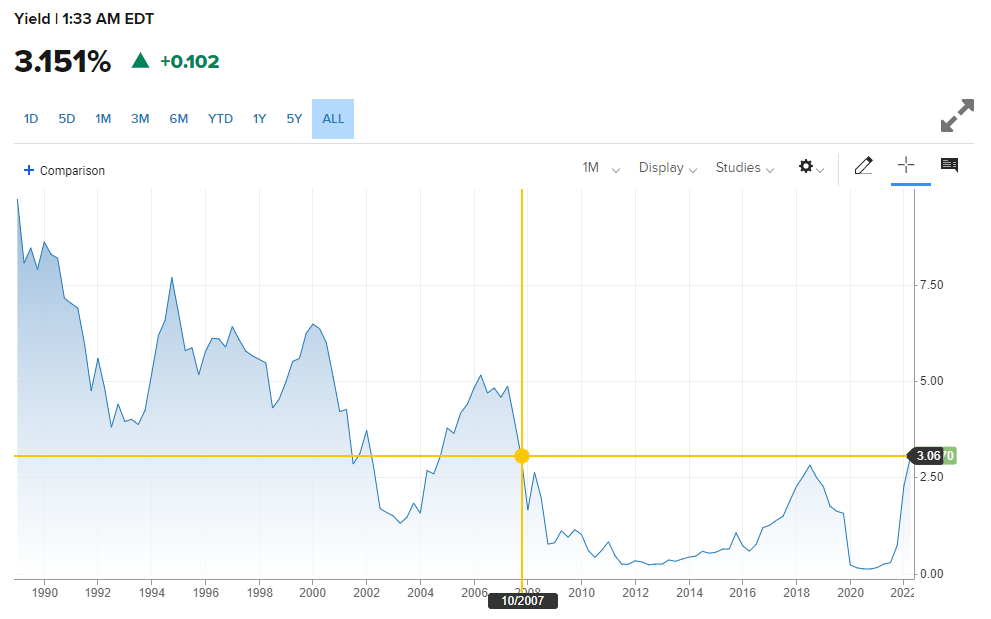Switch to the 6M tab
Image resolution: width=991 pixels, height=619 pixels.
point(178,118)
